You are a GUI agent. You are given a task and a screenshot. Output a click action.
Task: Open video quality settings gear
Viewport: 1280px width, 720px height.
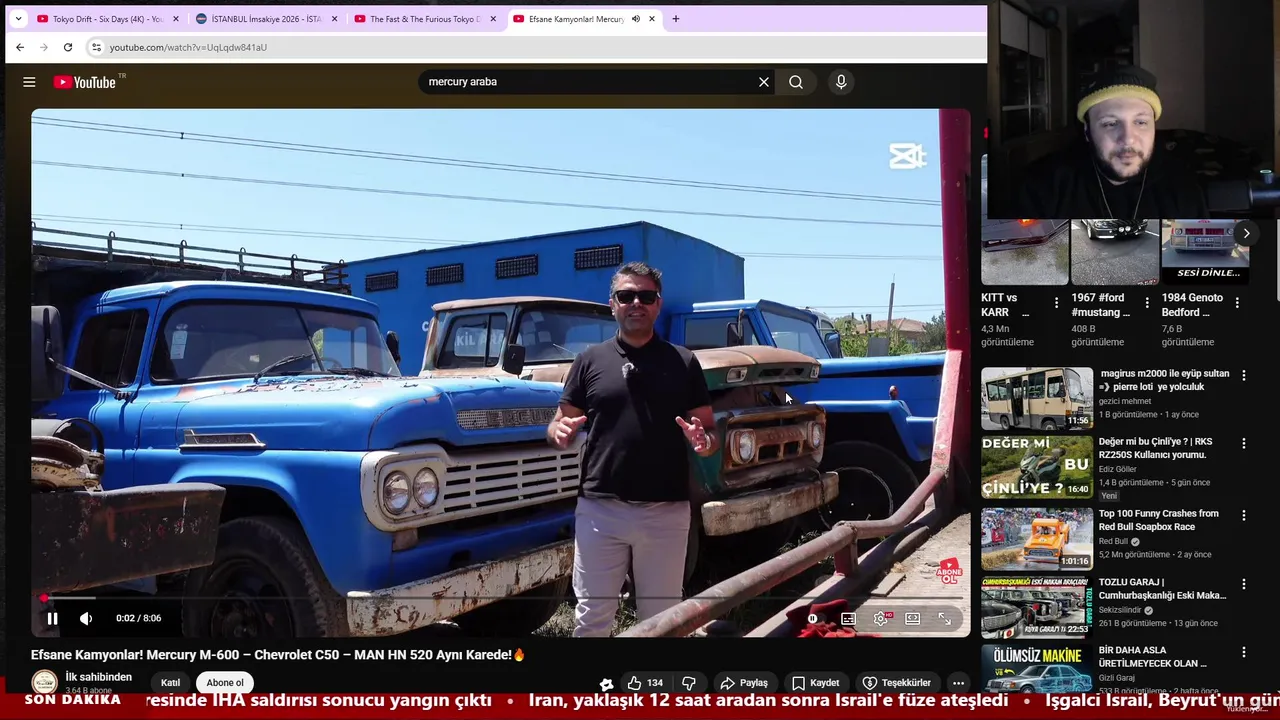click(881, 618)
